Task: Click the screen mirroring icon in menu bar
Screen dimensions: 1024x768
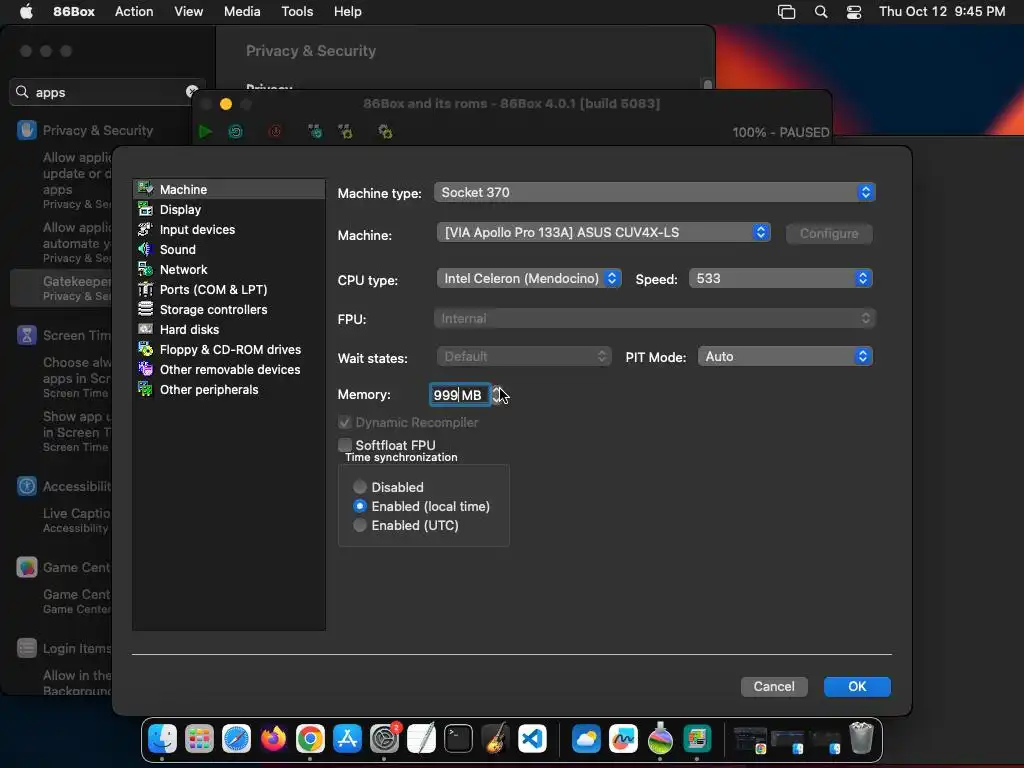Action: [786, 11]
